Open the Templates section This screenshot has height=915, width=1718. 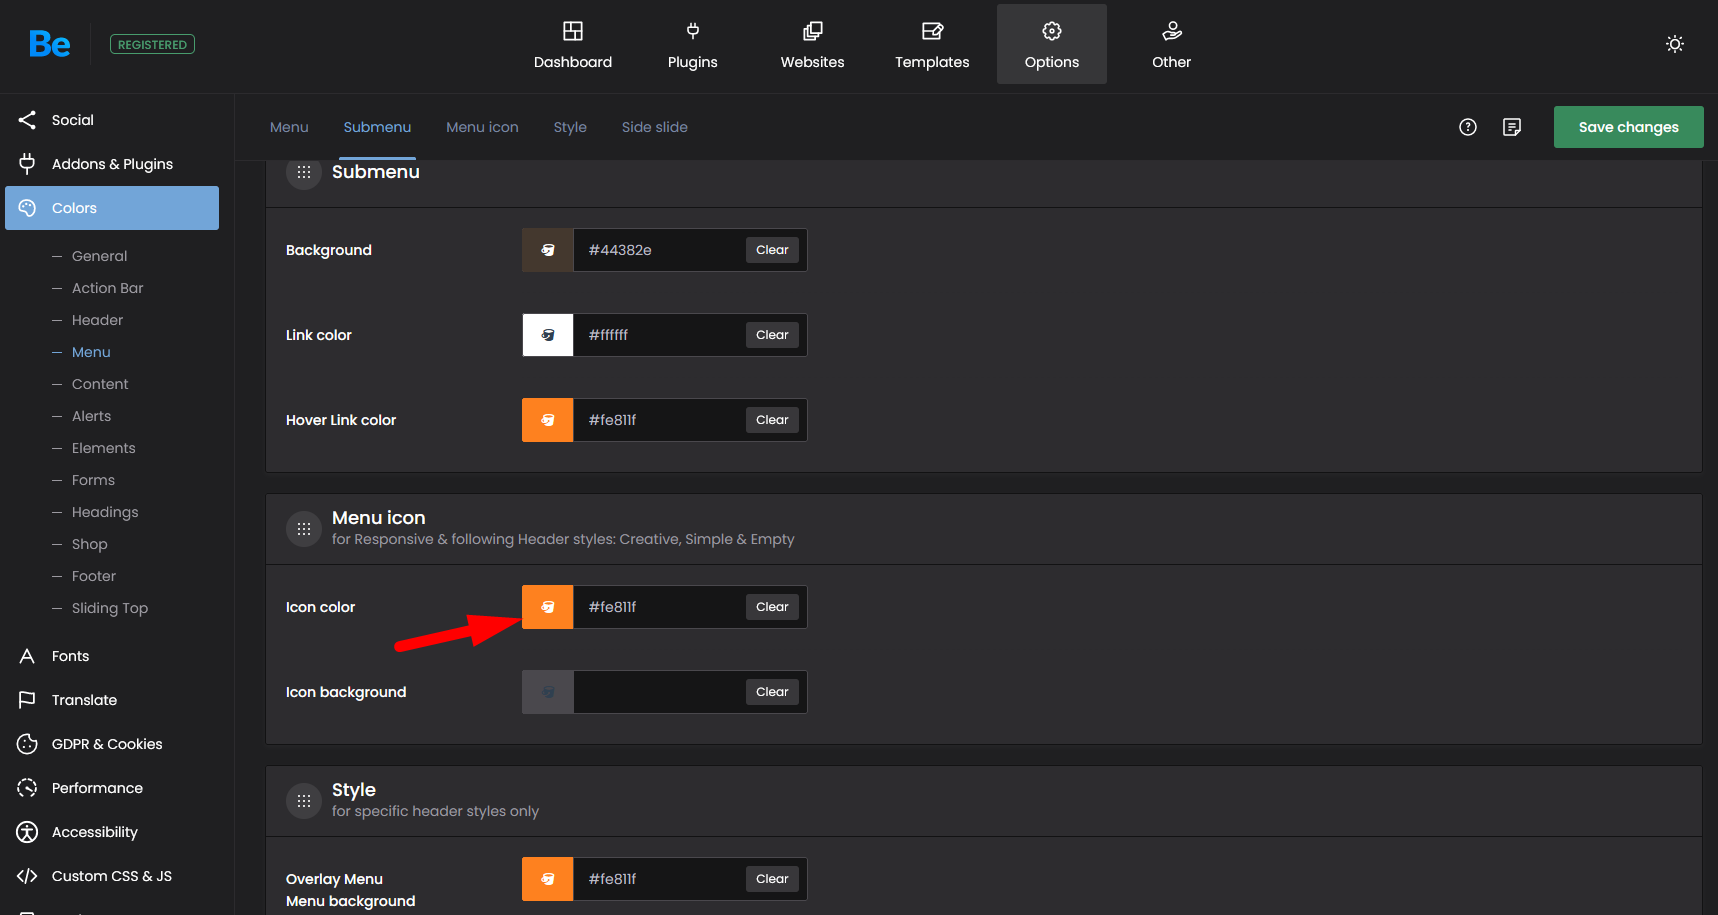click(932, 44)
